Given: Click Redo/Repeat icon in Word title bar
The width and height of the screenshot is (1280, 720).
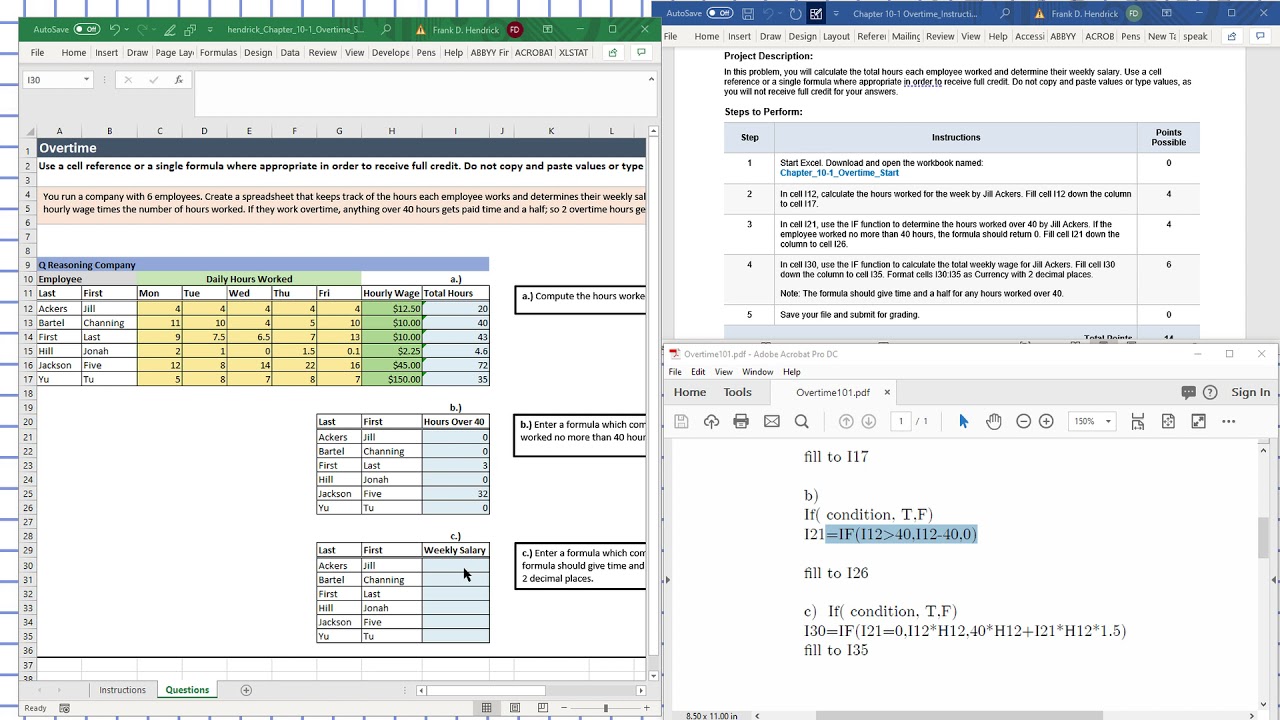Looking at the screenshot, I should tap(795, 14).
